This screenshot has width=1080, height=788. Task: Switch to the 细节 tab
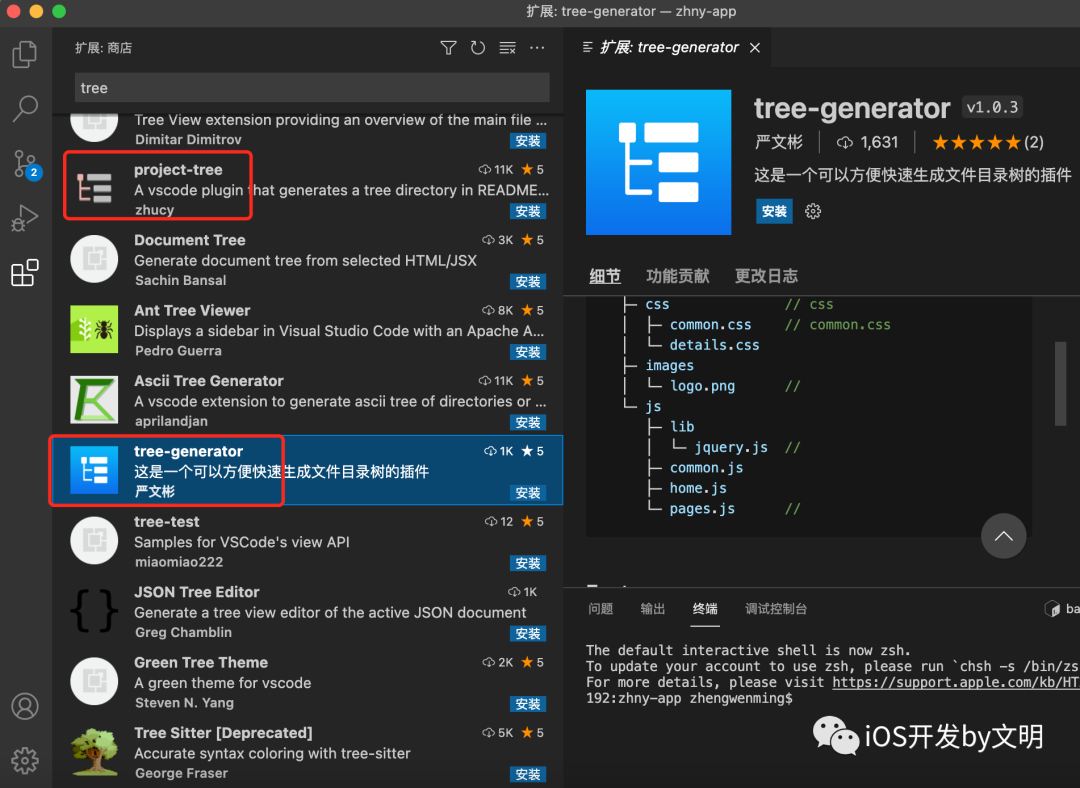(x=605, y=276)
